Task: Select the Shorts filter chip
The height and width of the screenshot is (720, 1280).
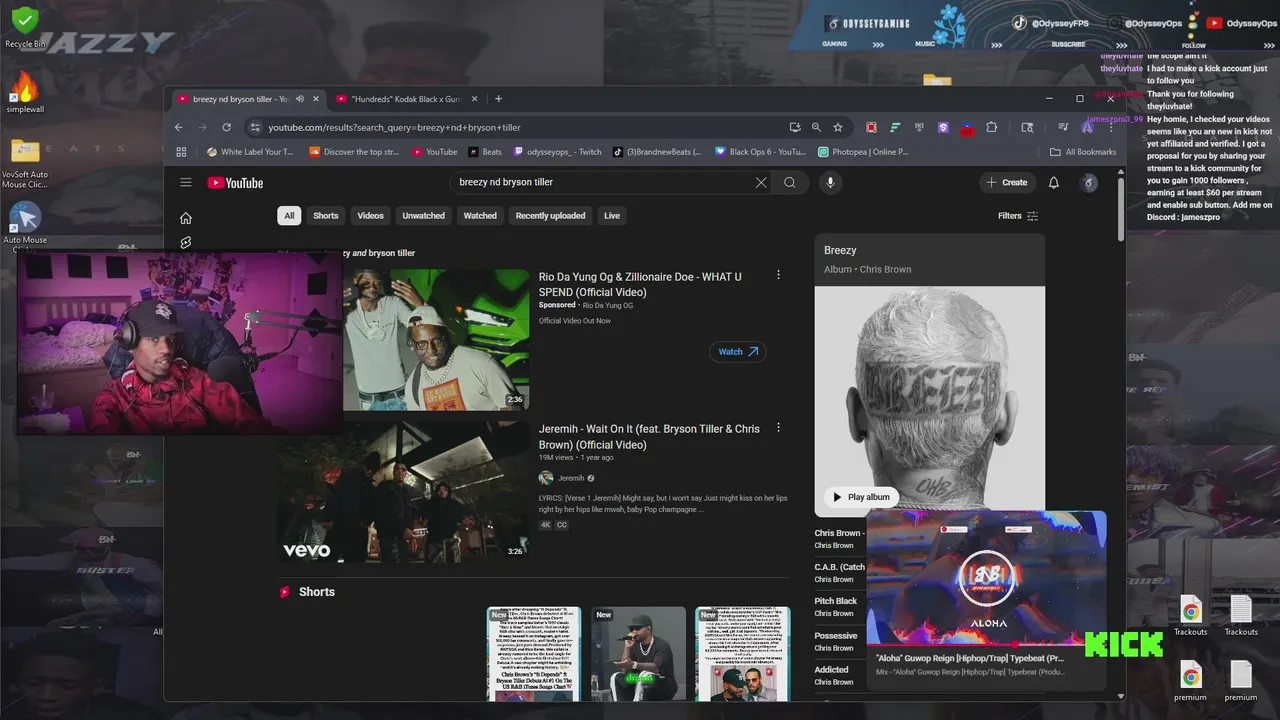Action: (x=326, y=215)
